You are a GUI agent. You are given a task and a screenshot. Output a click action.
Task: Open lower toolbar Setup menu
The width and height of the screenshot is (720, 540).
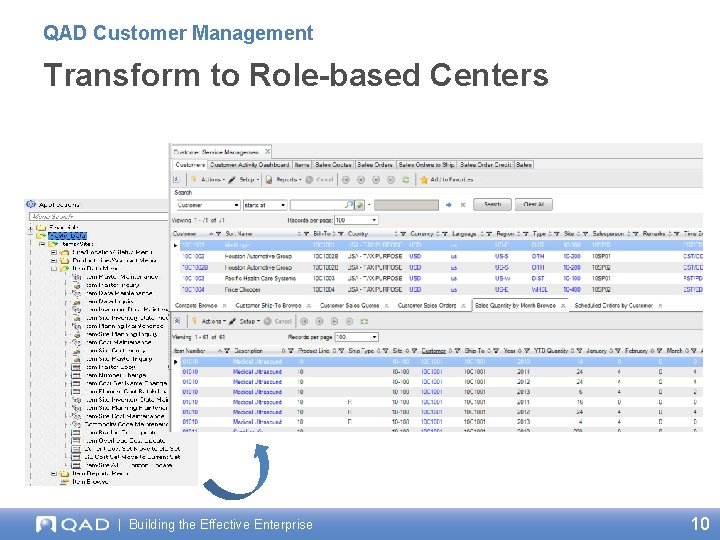tap(245, 321)
